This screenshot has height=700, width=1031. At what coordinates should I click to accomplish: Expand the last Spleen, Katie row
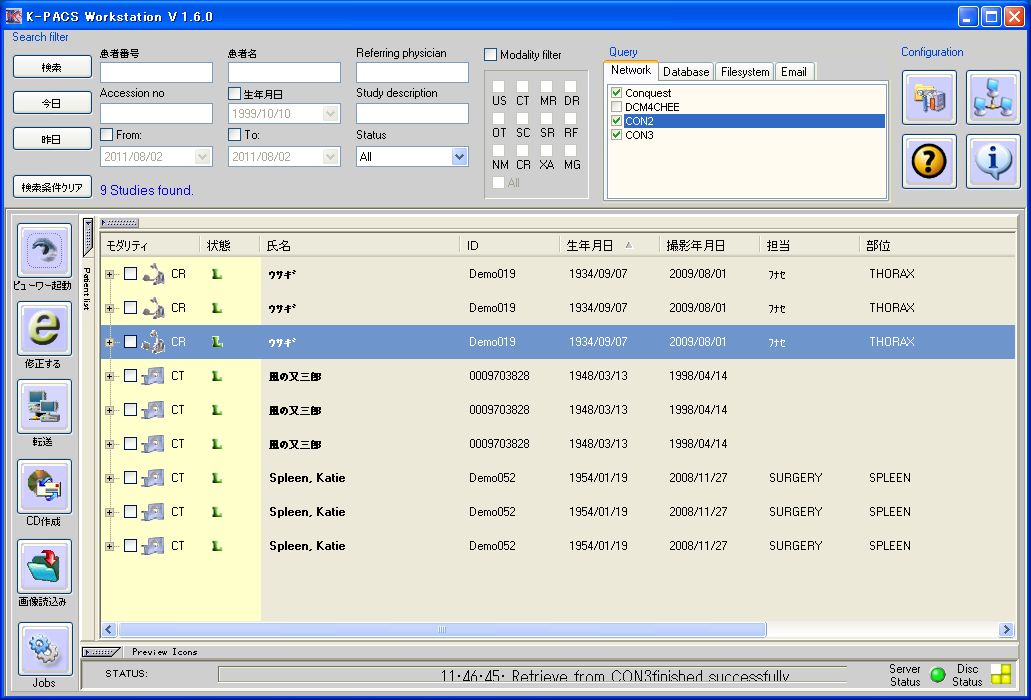(x=109, y=546)
